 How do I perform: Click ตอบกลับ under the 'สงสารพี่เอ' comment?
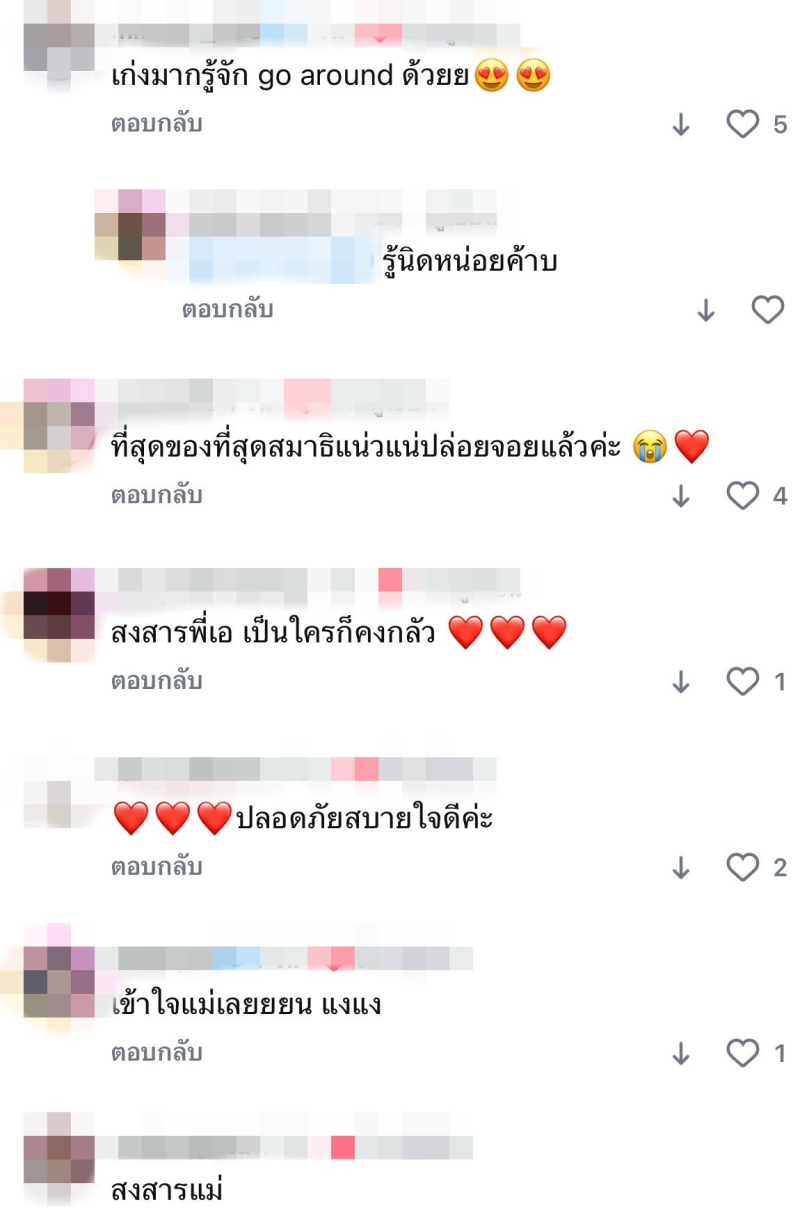pos(156,682)
